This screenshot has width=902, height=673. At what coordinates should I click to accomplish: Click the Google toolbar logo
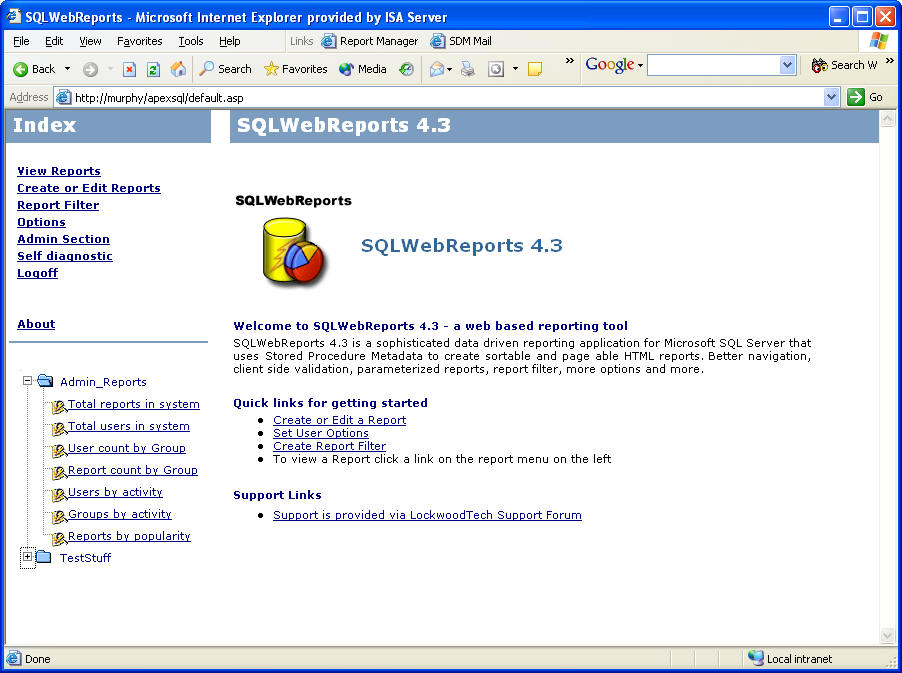(610, 65)
